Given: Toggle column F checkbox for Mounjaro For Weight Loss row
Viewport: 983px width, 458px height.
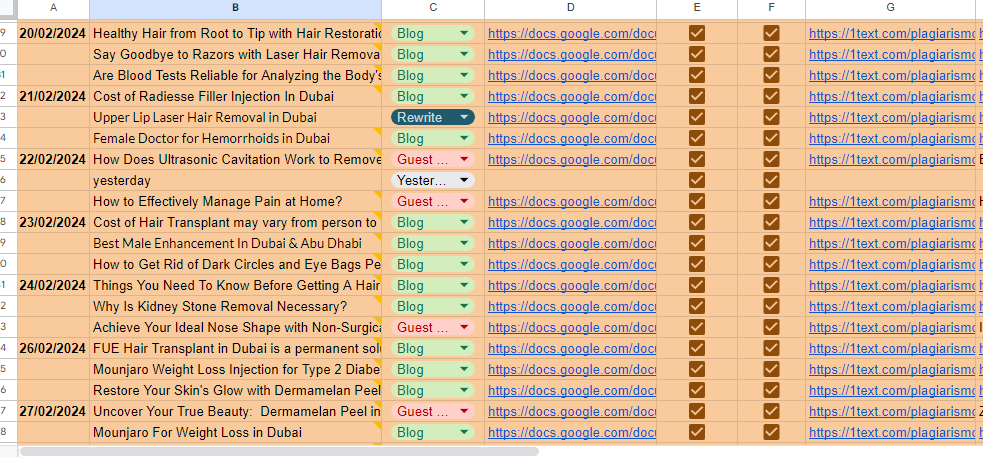Looking at the screenshot, I should coord(771,432).
